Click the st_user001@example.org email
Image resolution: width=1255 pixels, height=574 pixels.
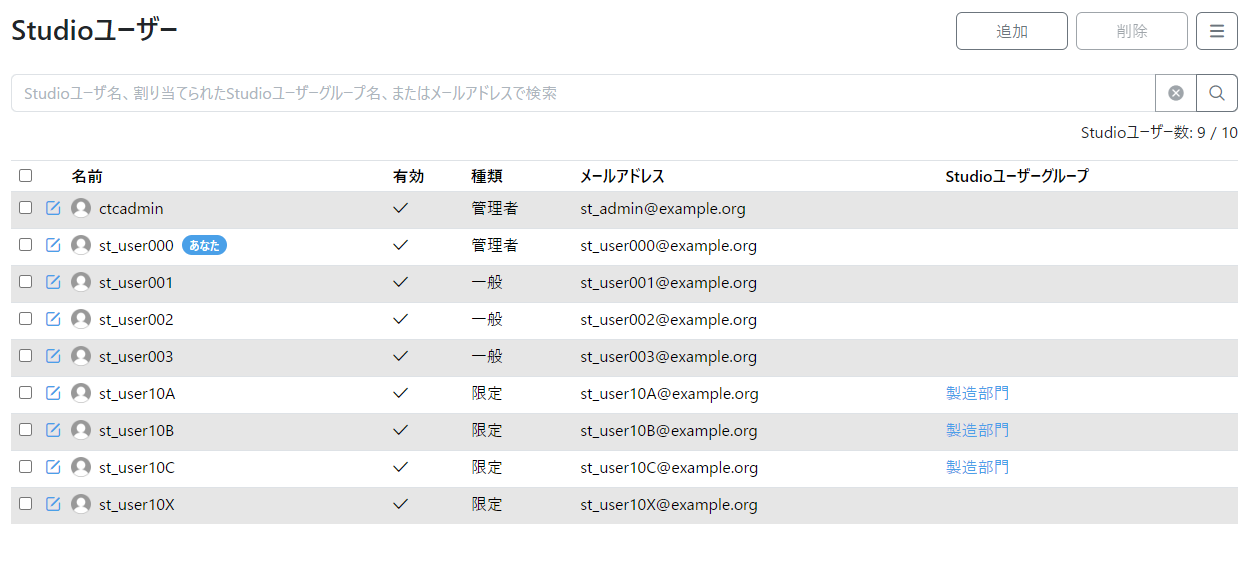tap(669, 283)
